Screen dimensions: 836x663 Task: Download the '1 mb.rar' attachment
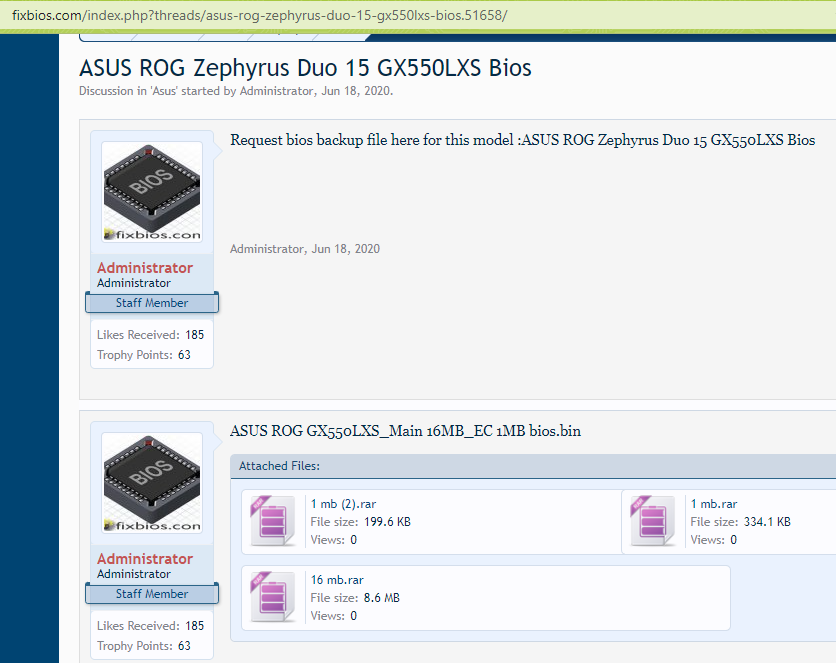click(x=714, y=504)
